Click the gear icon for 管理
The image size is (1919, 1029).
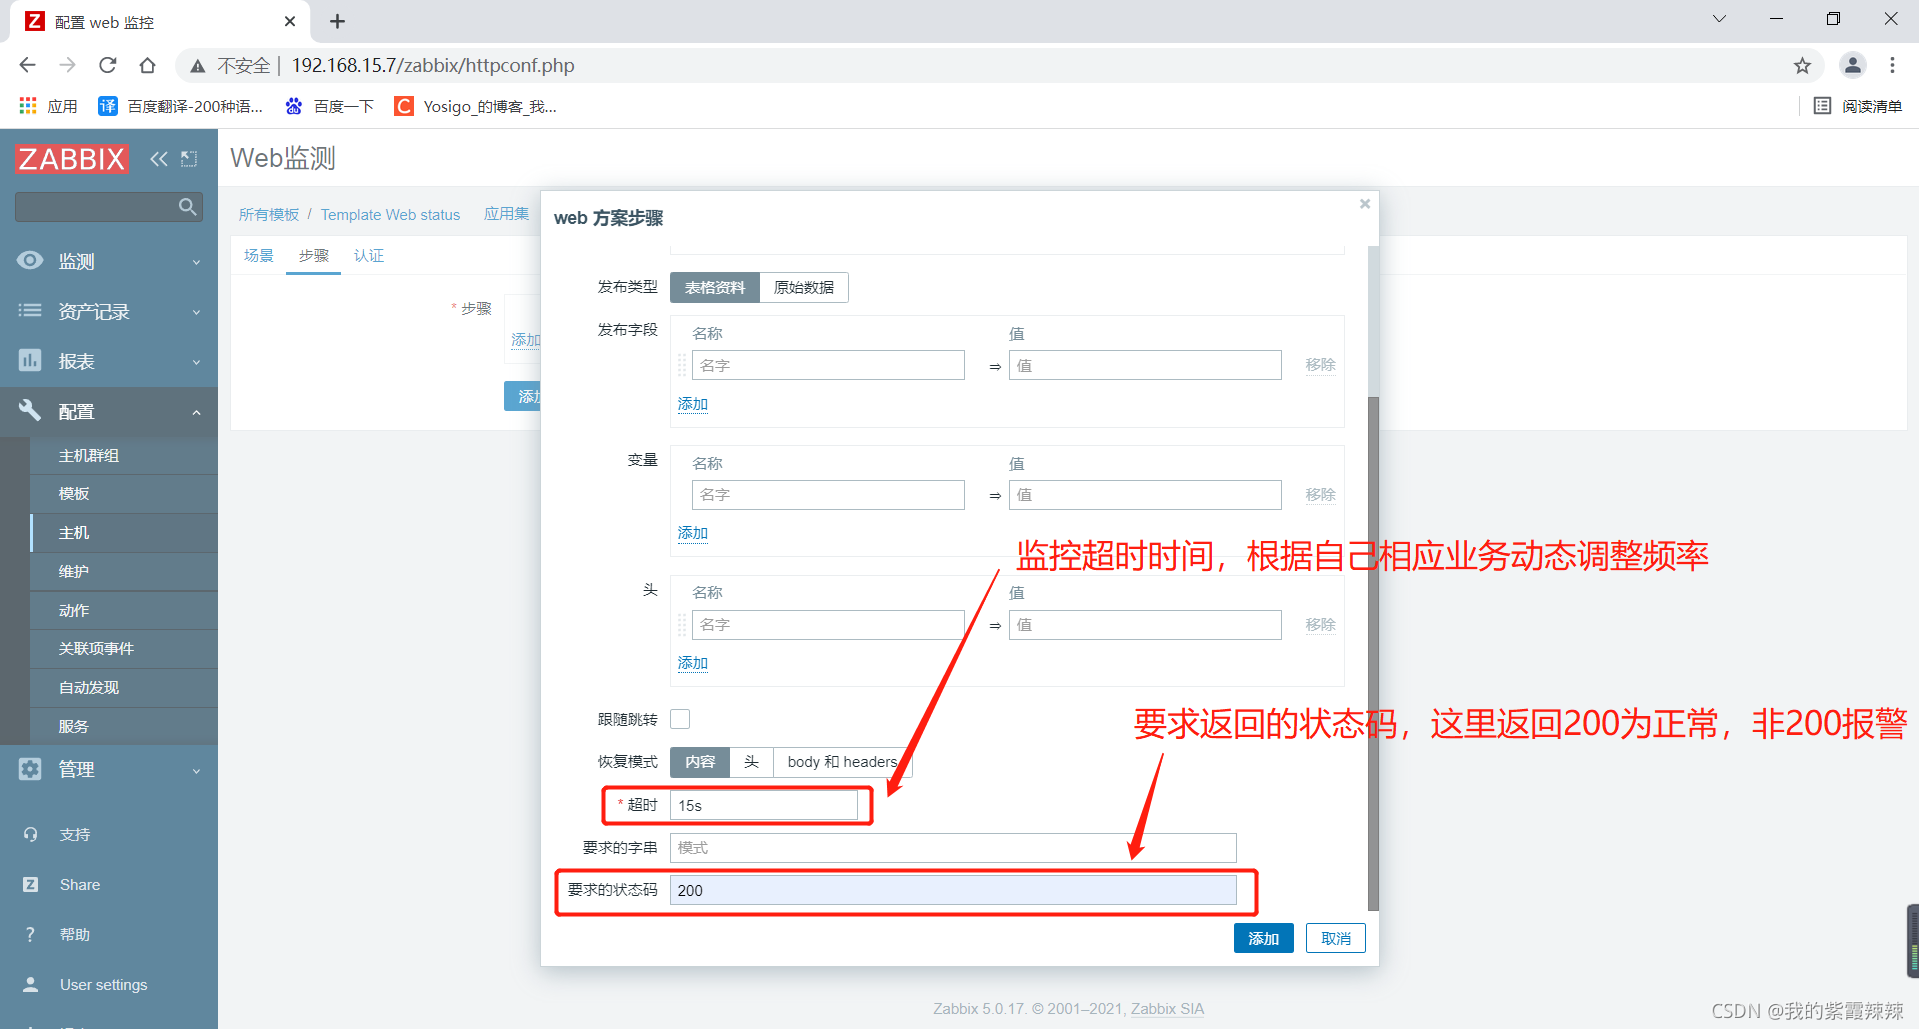point(30,769)
